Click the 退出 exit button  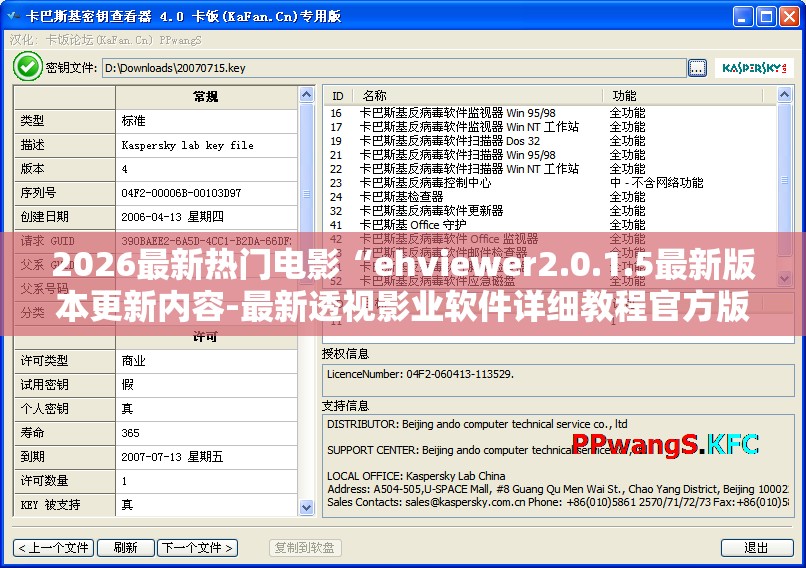(x=757, y=547)
